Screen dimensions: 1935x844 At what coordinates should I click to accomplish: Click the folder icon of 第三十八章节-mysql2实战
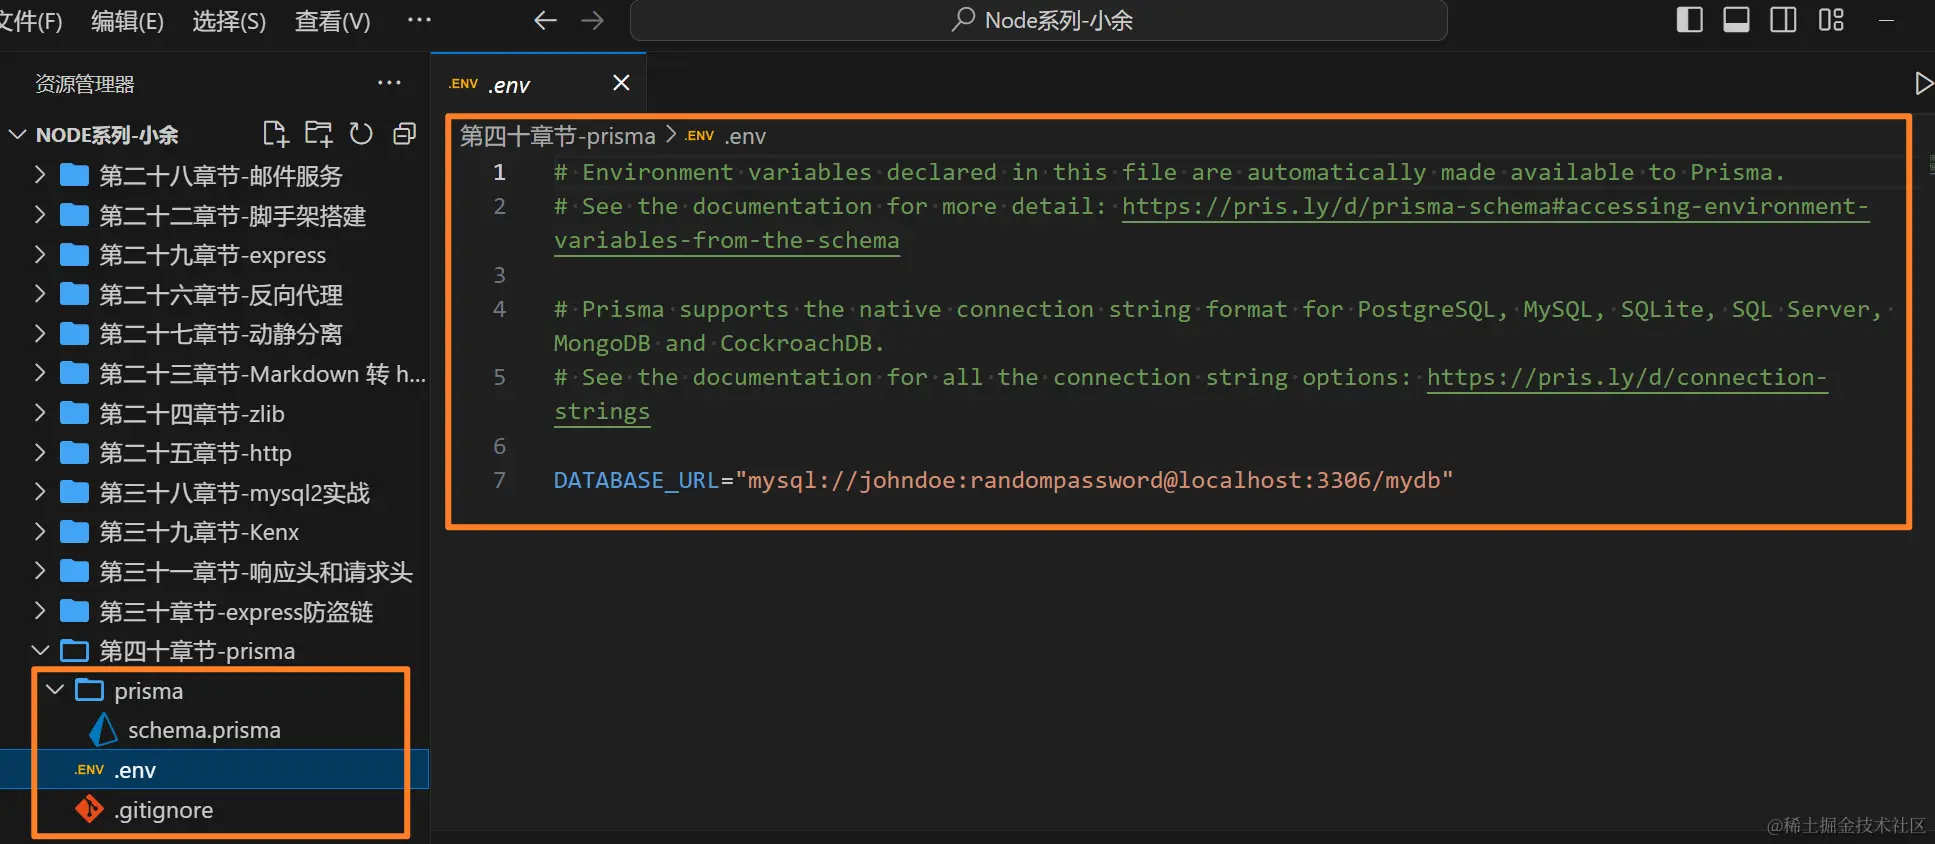click(74, 492)
